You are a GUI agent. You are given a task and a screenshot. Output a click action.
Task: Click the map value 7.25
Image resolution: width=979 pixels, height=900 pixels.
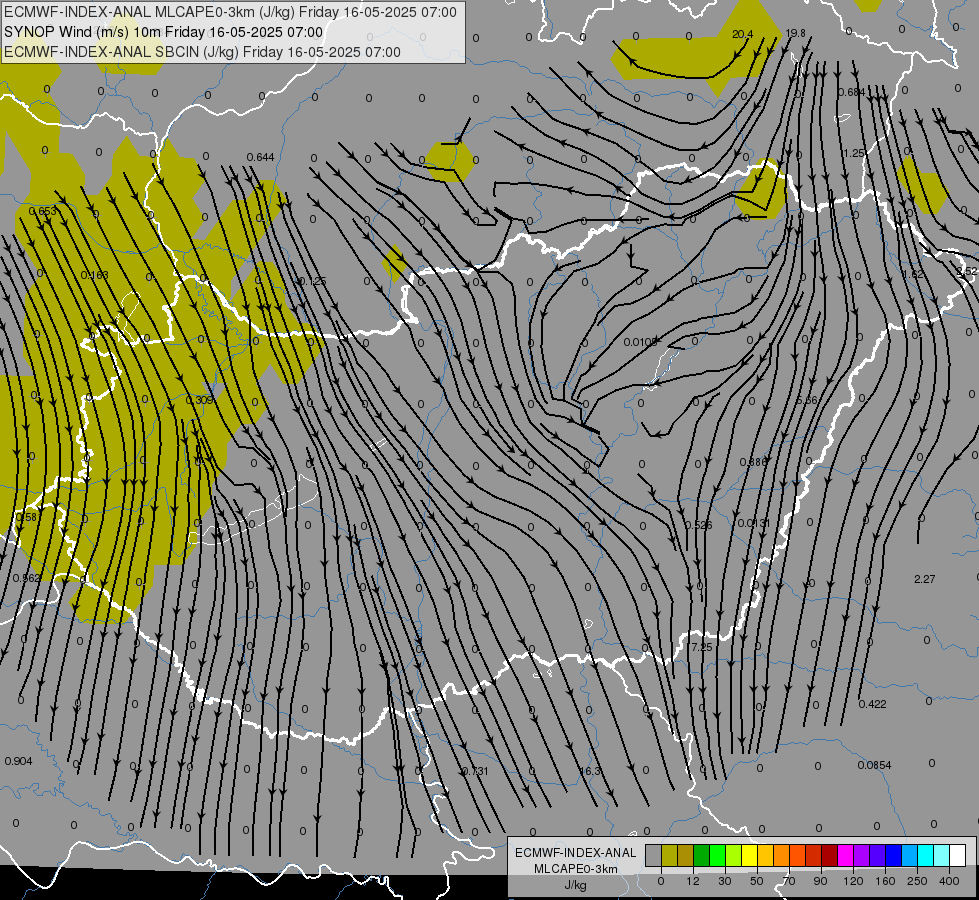(702, 647)
